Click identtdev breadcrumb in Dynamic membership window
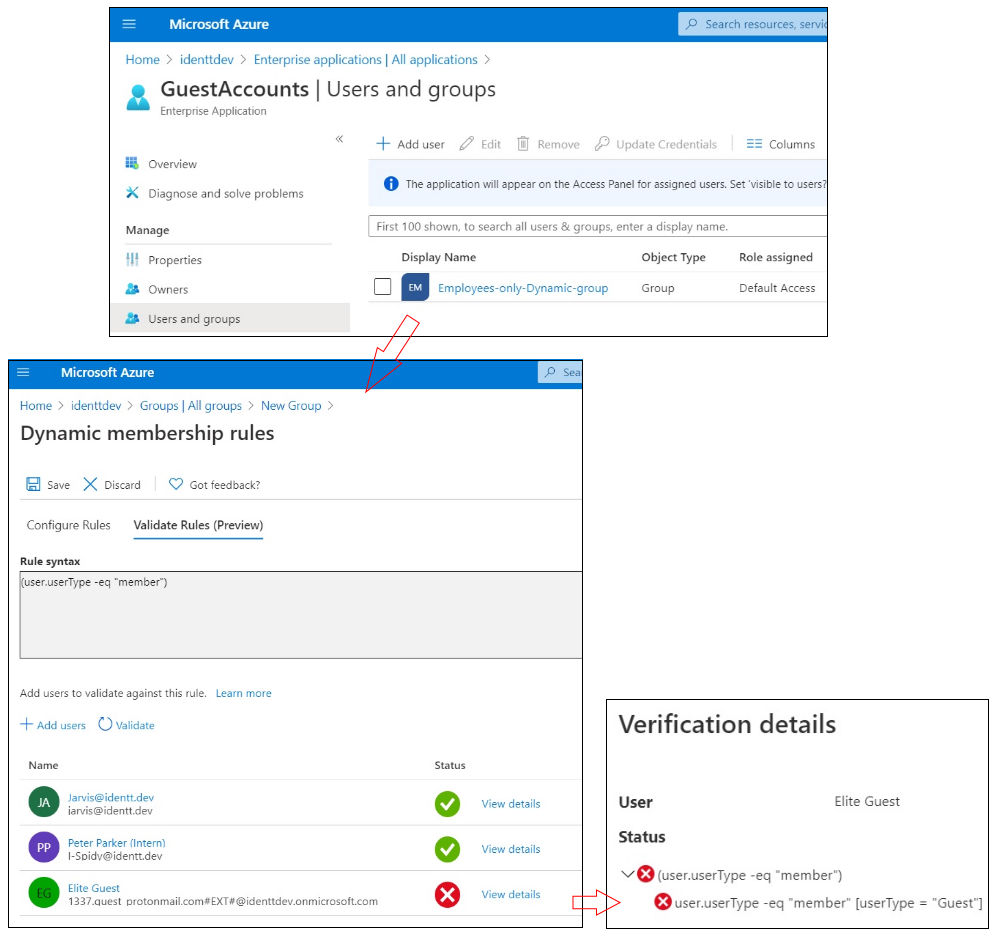The height and width of the screenshot is (940, 997). [x=96, y=406]
